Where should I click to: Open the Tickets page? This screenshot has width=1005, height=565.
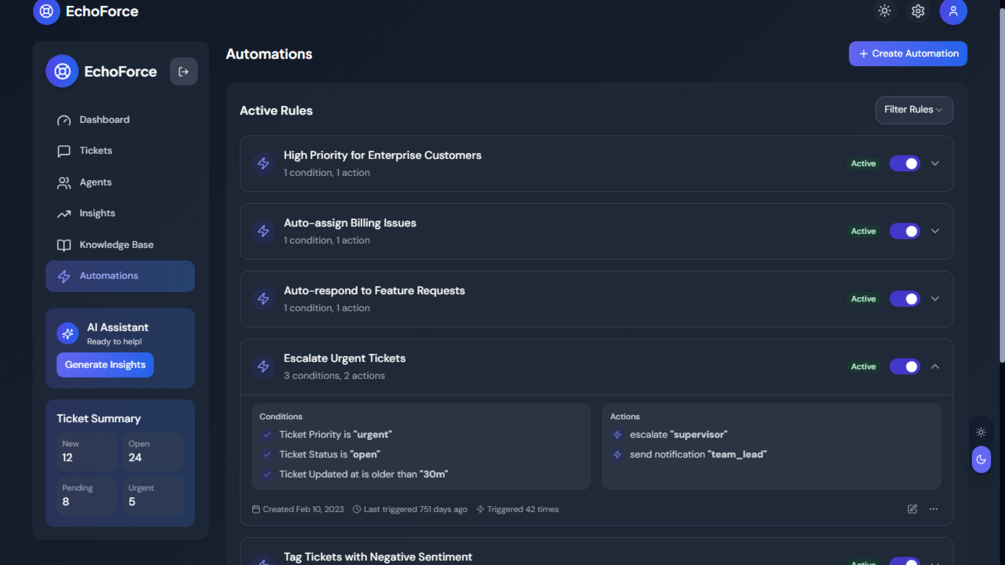[120, 151]
